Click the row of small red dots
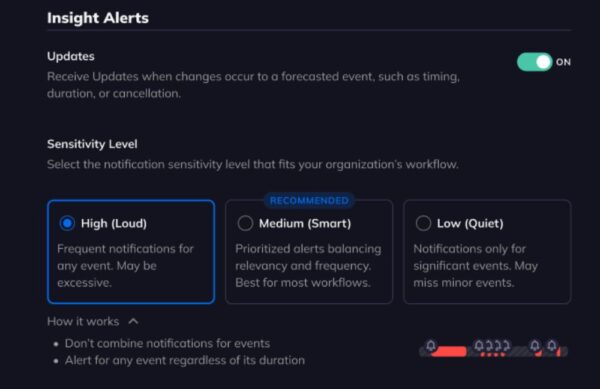The image size is (600, 389). click(492, 355)
